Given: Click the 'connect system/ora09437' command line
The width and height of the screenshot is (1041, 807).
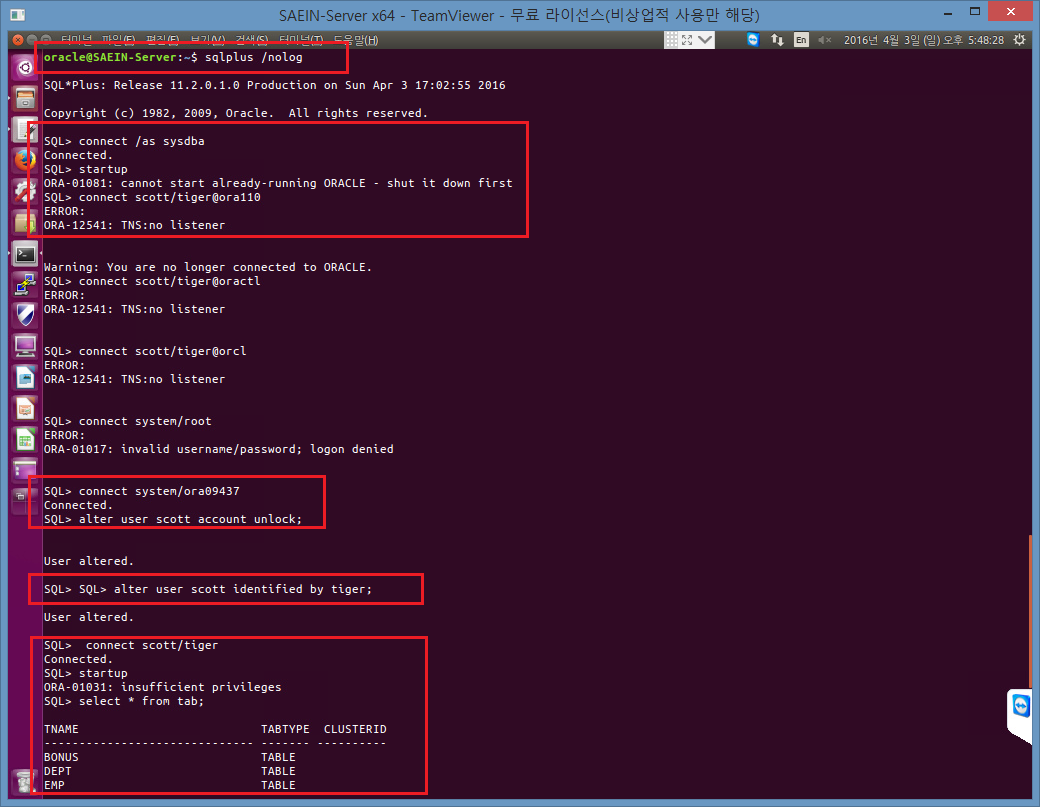Looking at the screenshot, I should pos(141,492).
